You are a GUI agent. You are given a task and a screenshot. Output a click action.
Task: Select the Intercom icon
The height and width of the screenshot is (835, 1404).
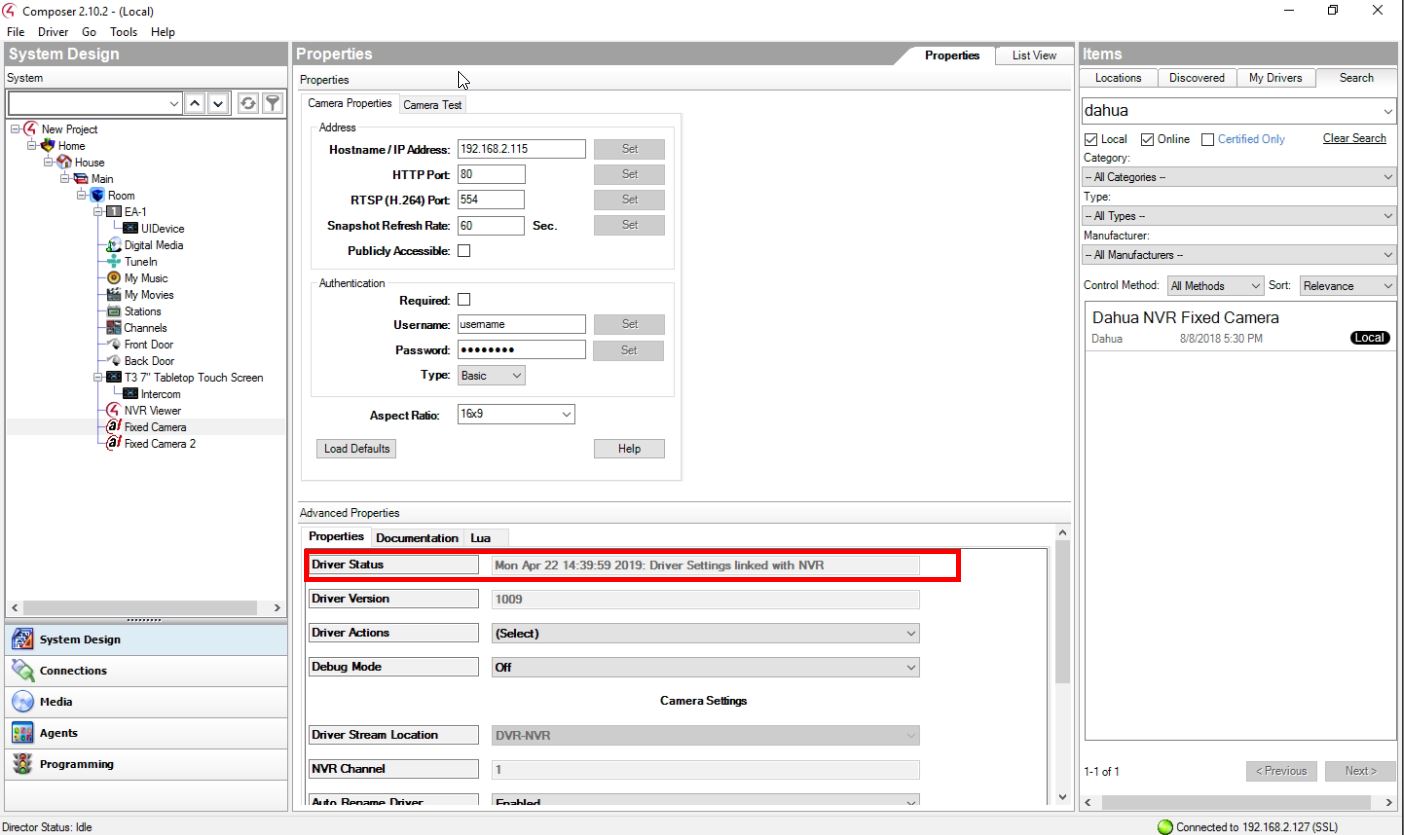tap(131, 394)
